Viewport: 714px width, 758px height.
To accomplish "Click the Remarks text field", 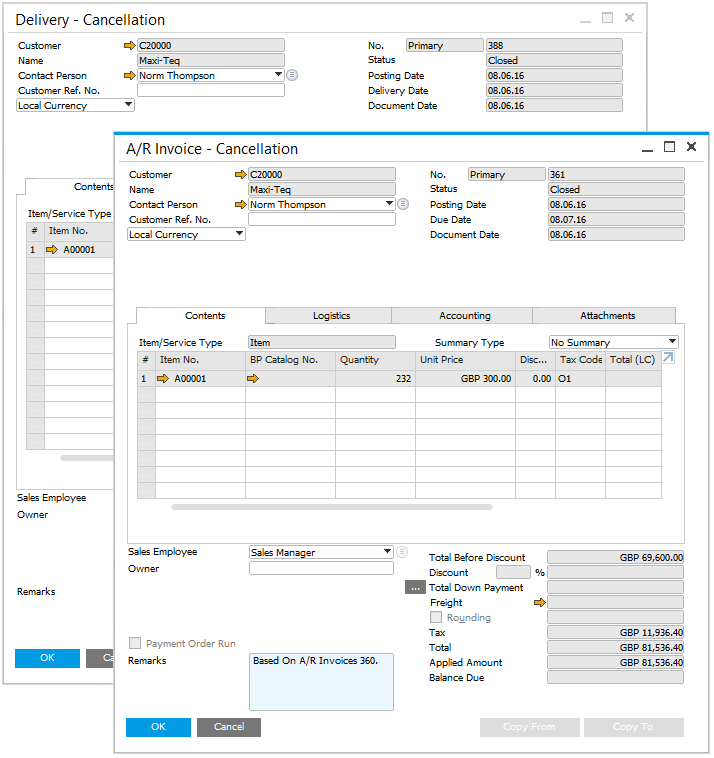I will click(321, 682).
